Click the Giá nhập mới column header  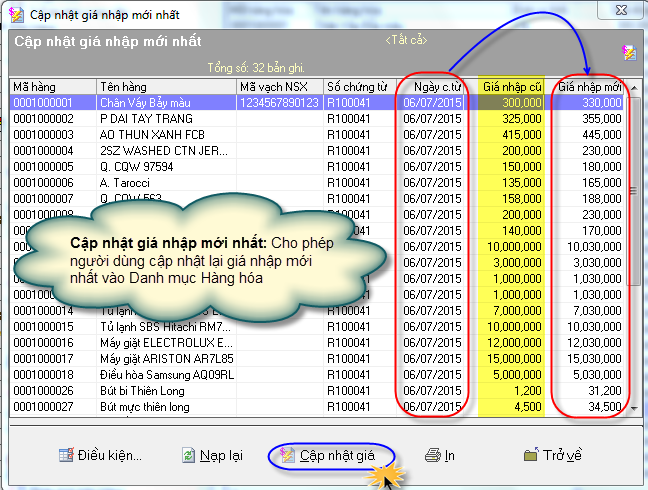click(590, 87)
